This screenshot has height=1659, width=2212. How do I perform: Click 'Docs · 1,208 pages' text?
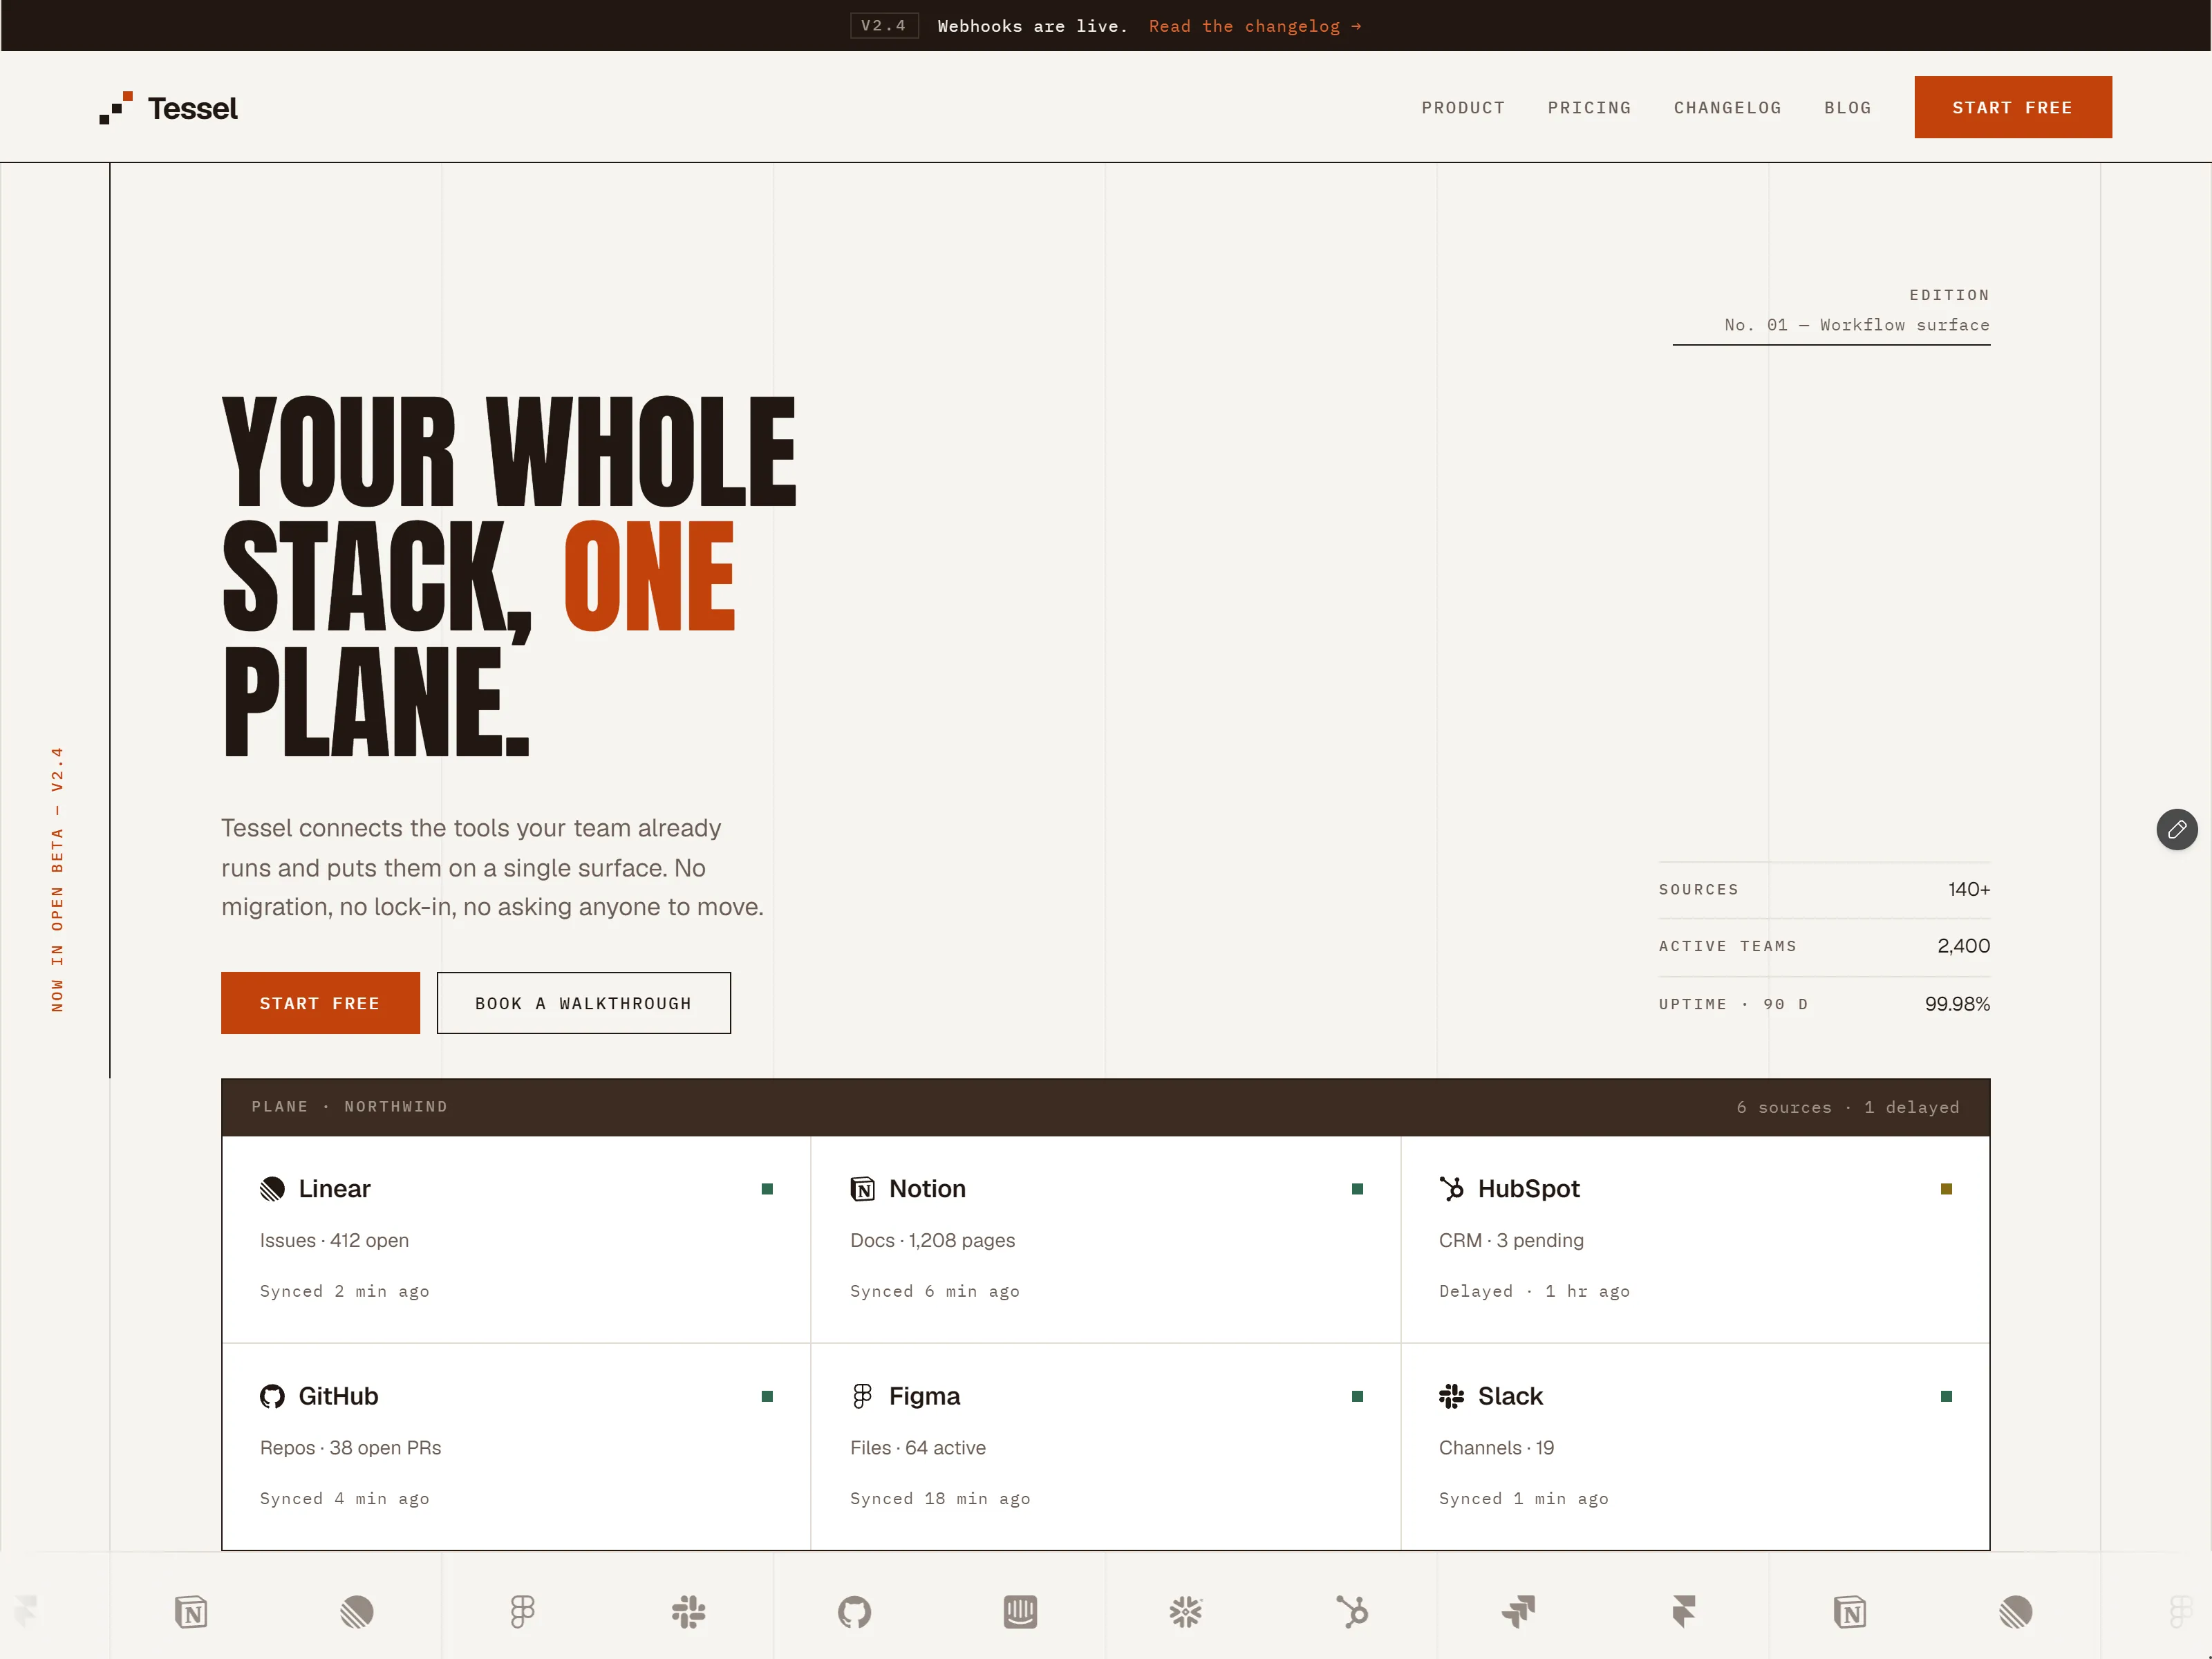tap(932, 1240)
